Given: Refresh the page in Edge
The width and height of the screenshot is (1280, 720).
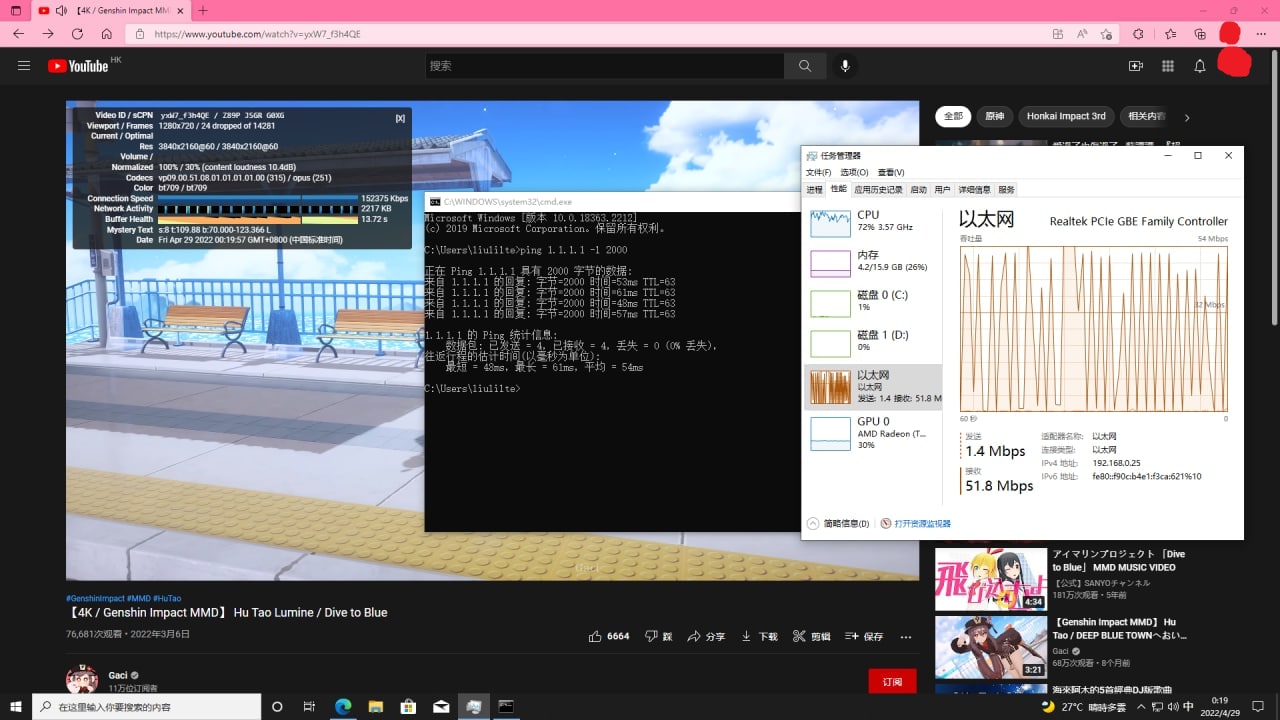Looking at the screenshot, I should tap(77, 33).
